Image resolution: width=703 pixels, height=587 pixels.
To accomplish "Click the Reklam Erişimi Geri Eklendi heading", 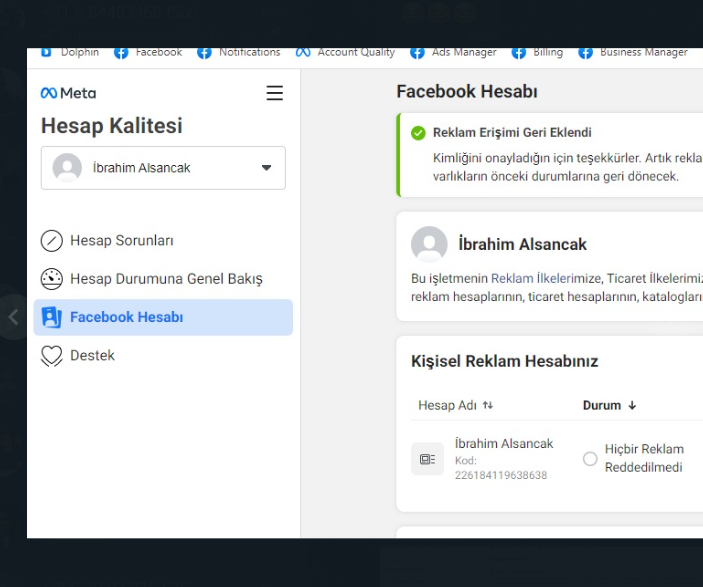I will [x=512, y=132].
